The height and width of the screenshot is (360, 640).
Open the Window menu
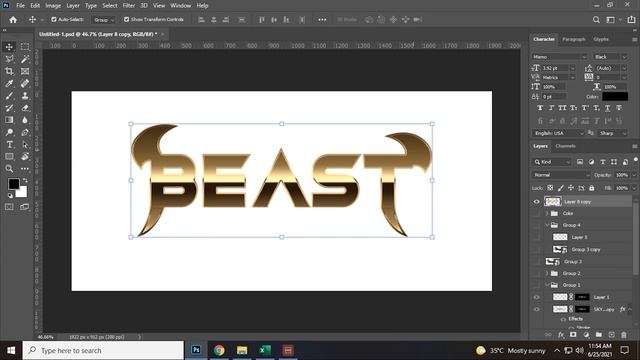pyautogui.click(x=180, y=6)
